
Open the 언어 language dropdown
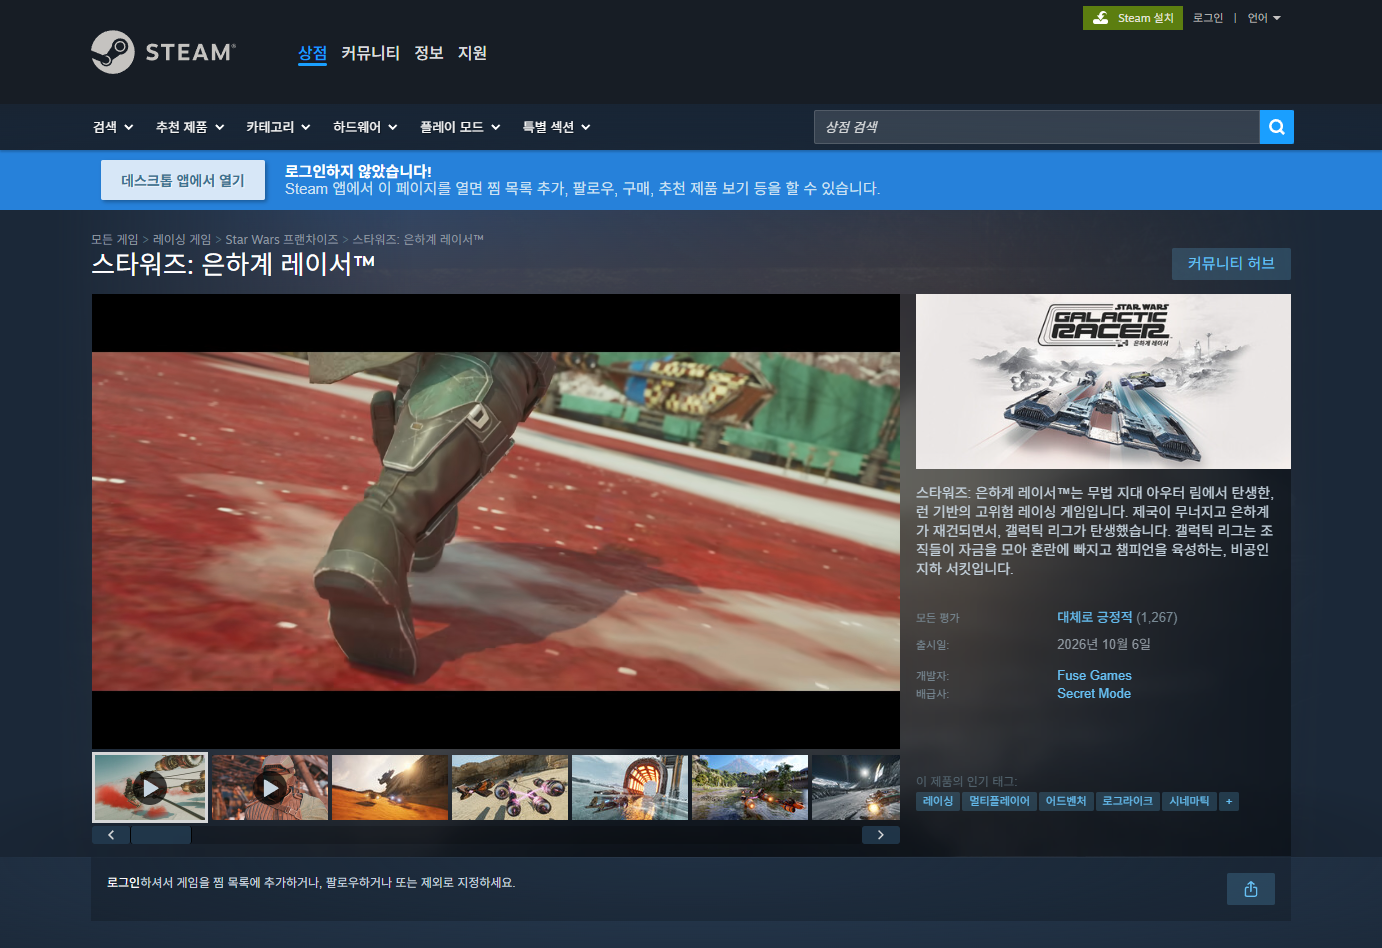click(1264, 18)
